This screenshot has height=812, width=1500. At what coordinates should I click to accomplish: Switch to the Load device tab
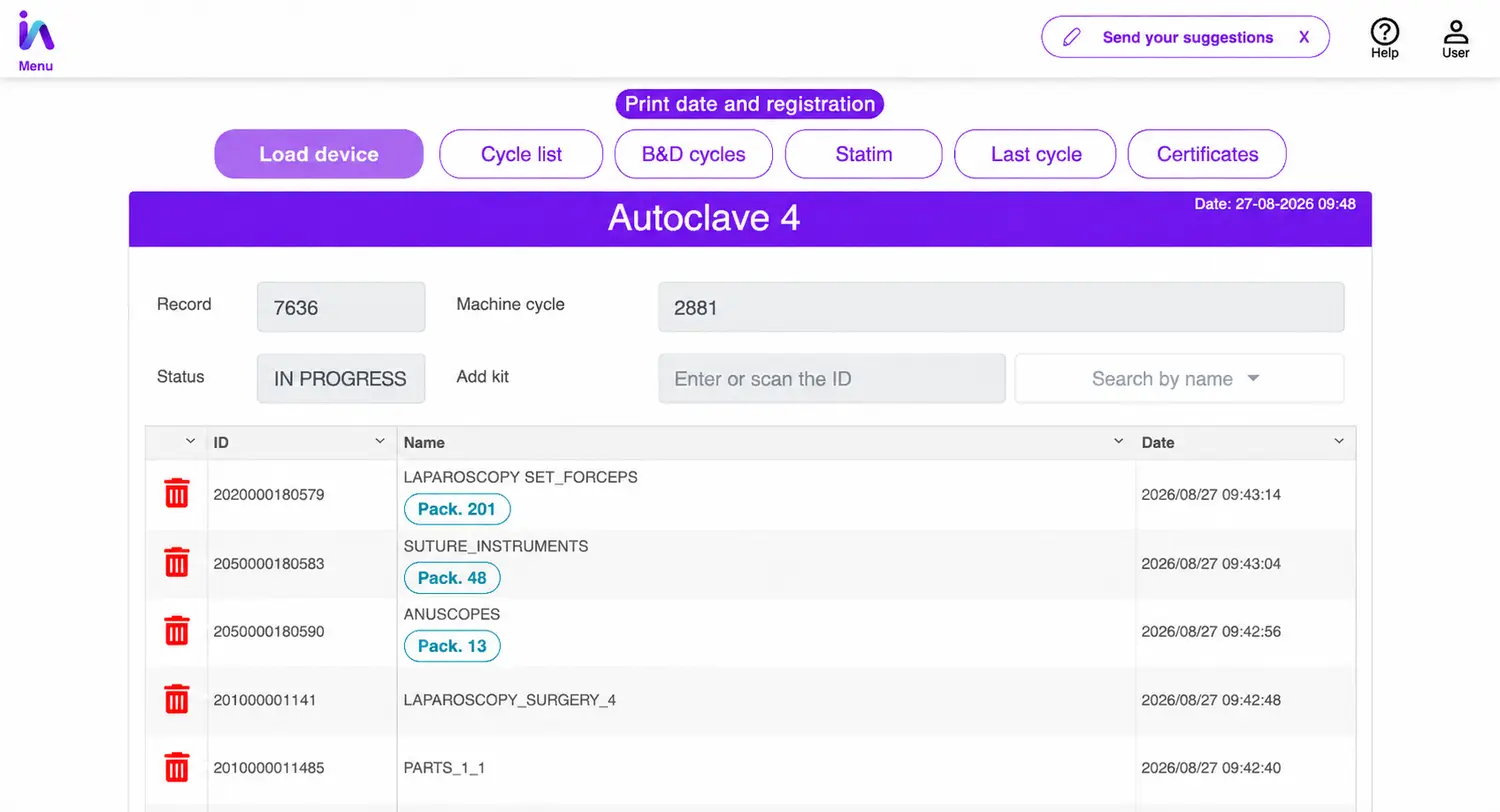coord(319,154)
